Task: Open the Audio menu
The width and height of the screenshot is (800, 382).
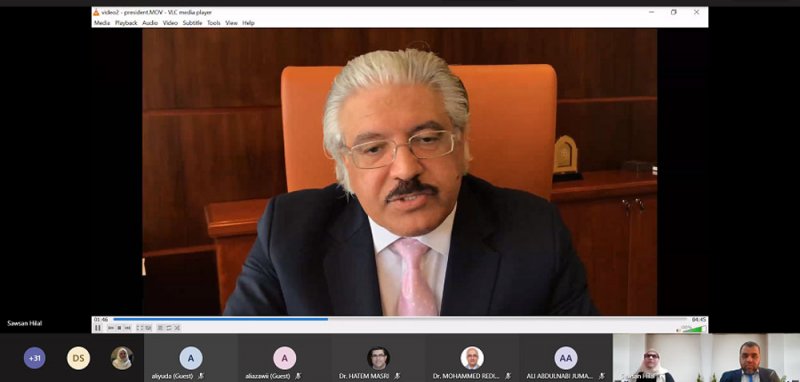Action: pyautogui.click(x=150, y=23)
